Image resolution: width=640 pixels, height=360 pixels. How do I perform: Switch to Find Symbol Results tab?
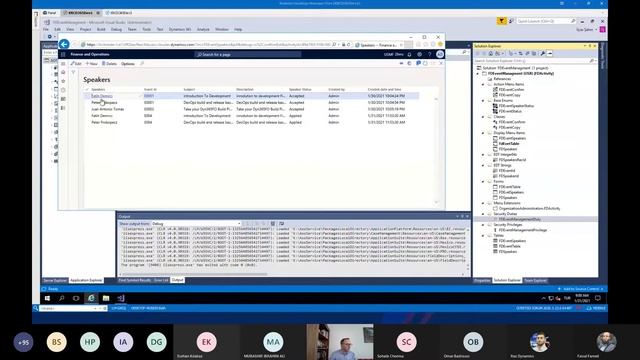point(134,280)
